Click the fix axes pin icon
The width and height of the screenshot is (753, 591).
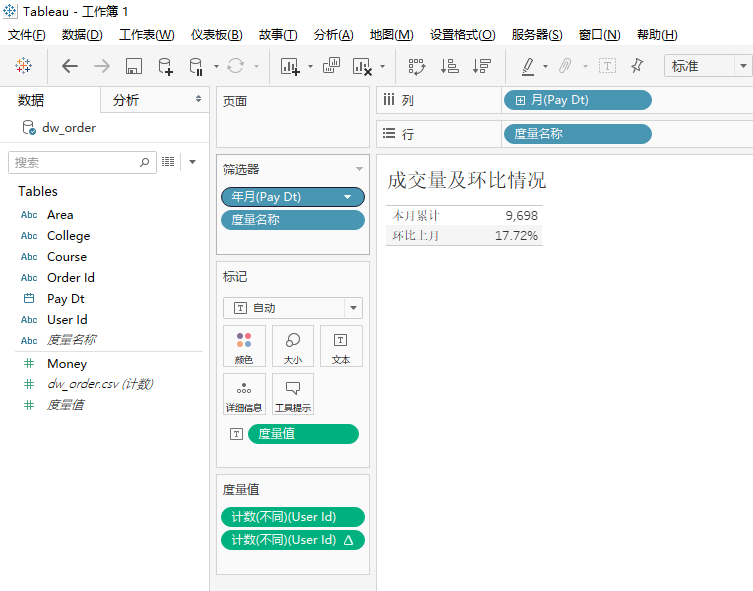(637, 66)
